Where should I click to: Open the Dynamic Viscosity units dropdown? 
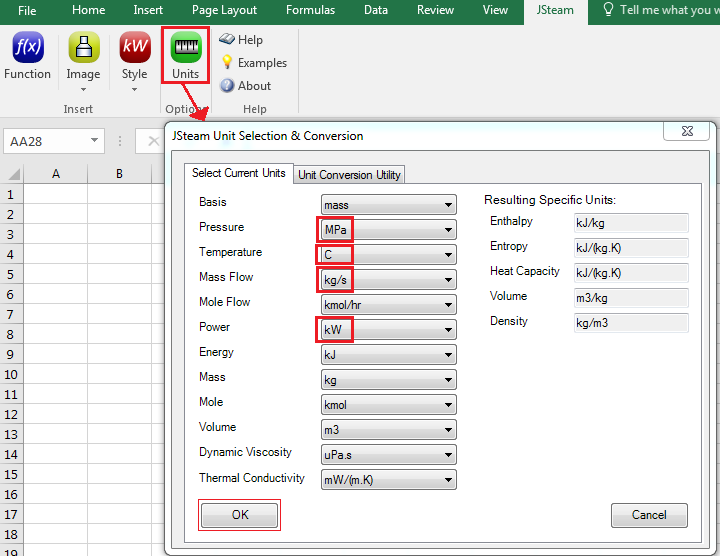[x=388, y=455]
